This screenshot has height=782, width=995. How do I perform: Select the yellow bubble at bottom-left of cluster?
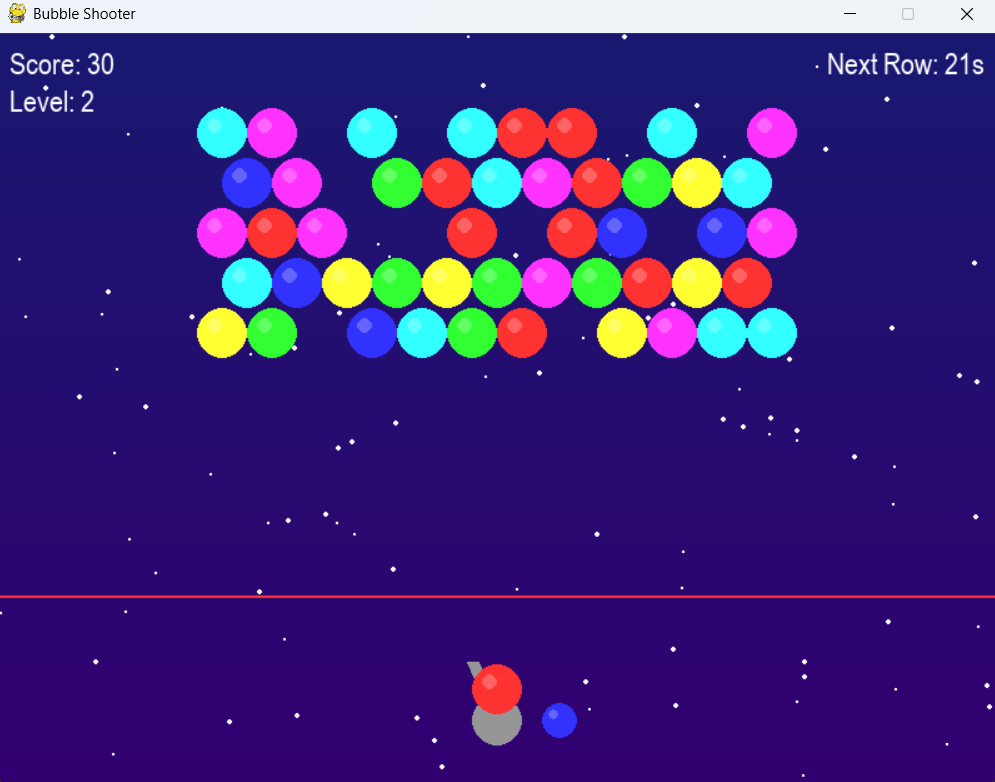pyautogui.click(x=221, y=333)
